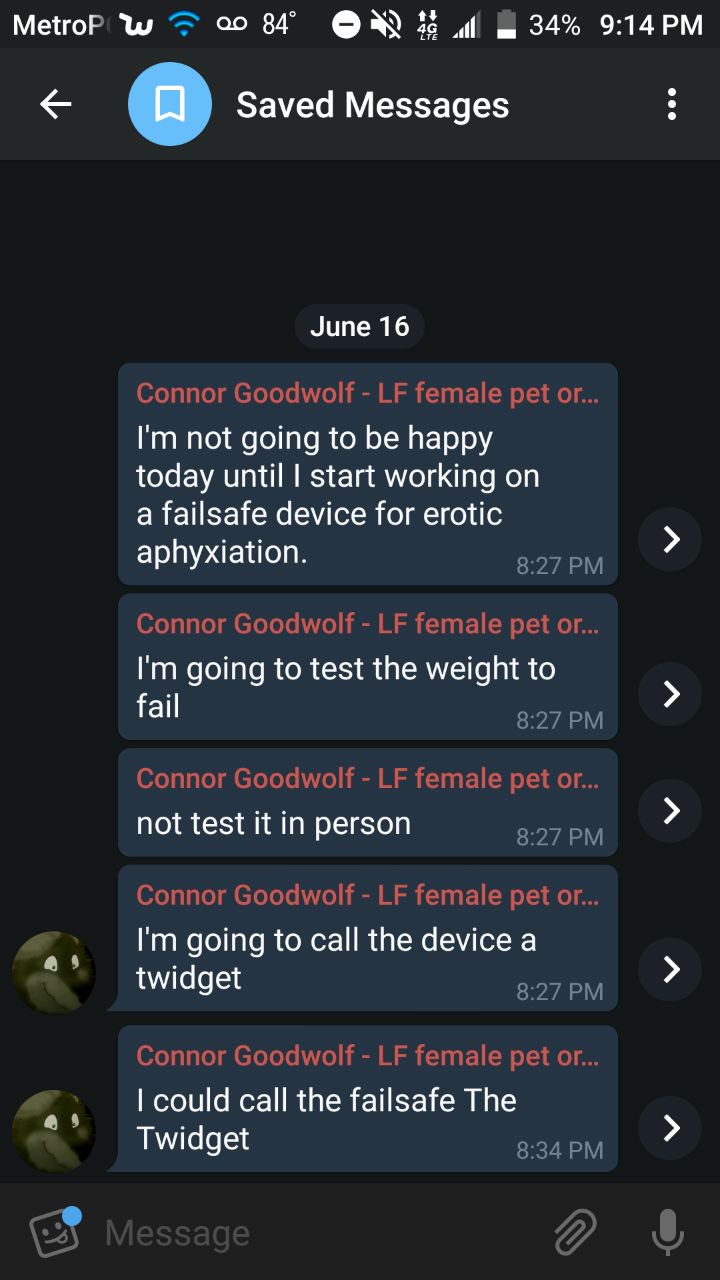
Task: Open the Saved Messages bookmark avatar
Action: pyautogui.click(x=170, y=104)
